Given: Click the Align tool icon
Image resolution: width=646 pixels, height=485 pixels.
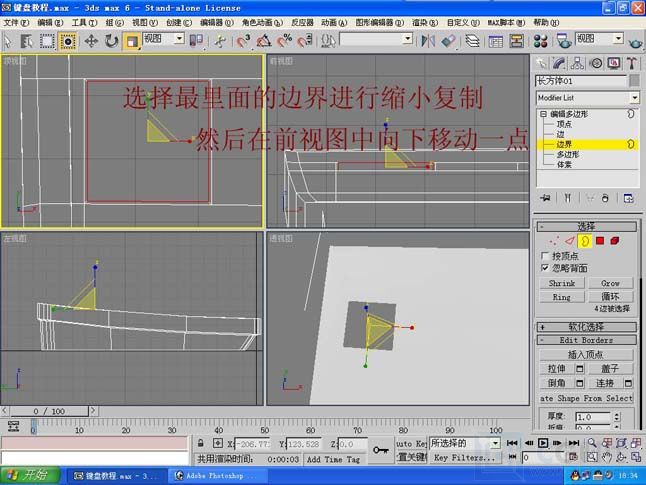Looking at the screenshot, I should coord(449,41).
